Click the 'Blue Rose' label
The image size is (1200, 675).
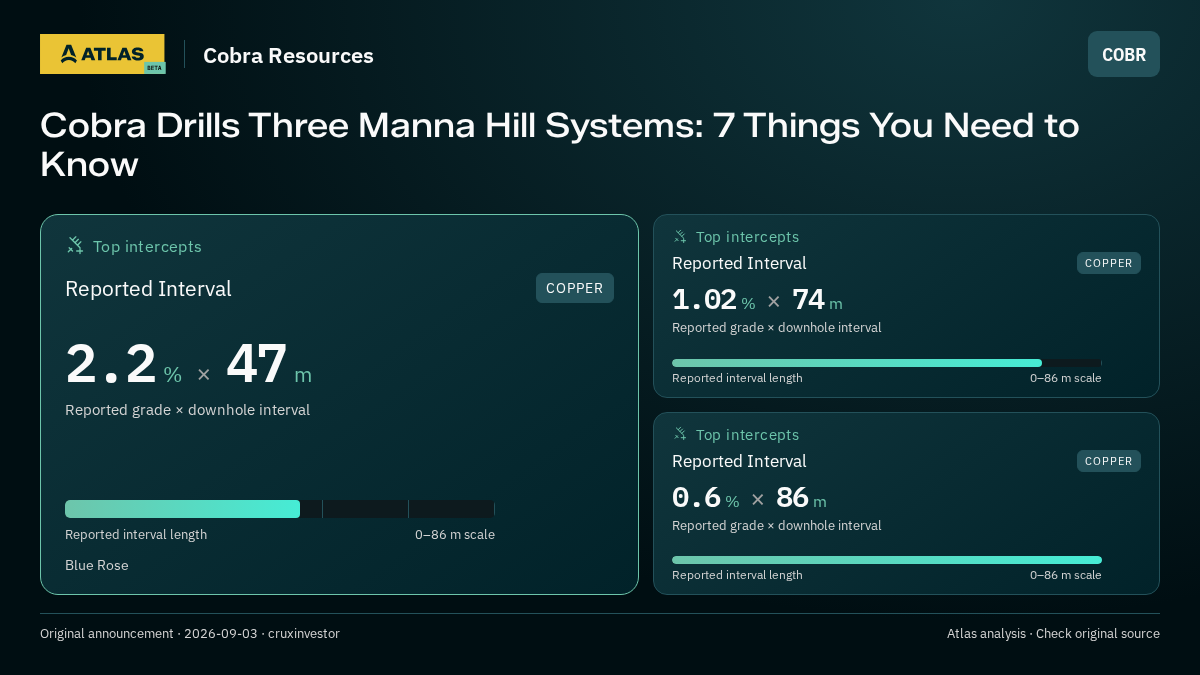click(97, 565)
